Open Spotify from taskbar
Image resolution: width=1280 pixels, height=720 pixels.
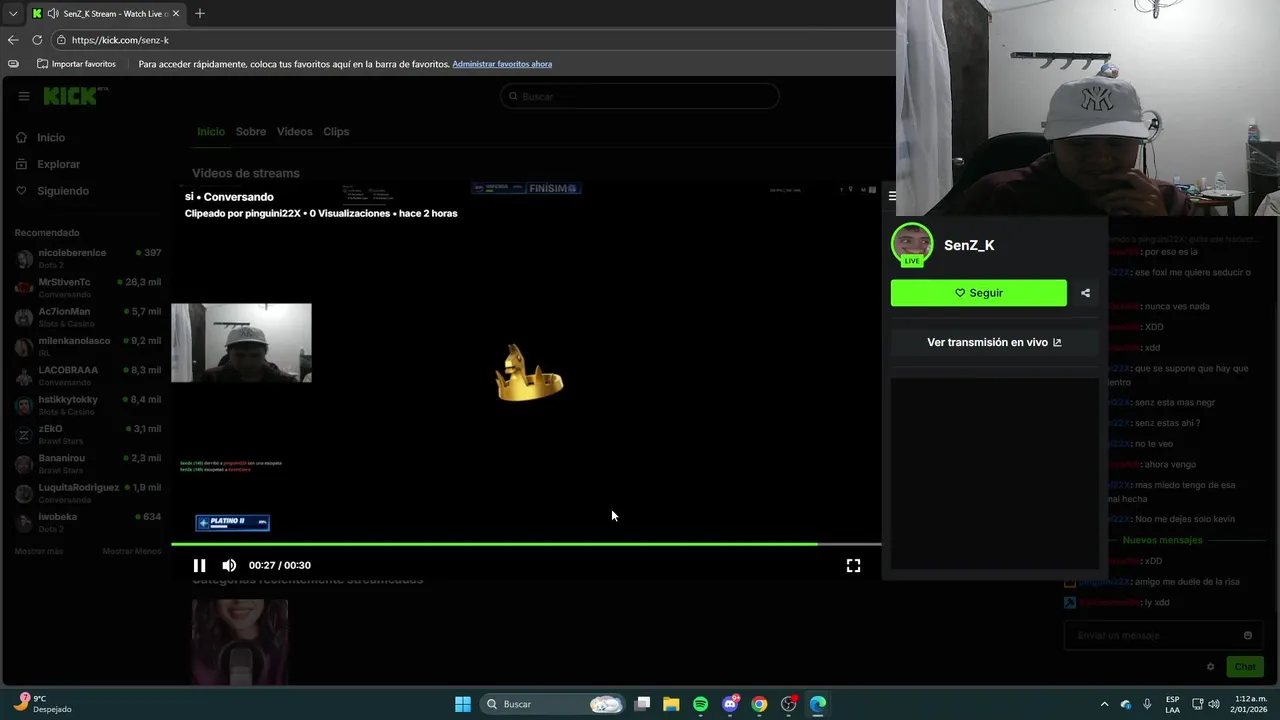[x=700, y=704]
